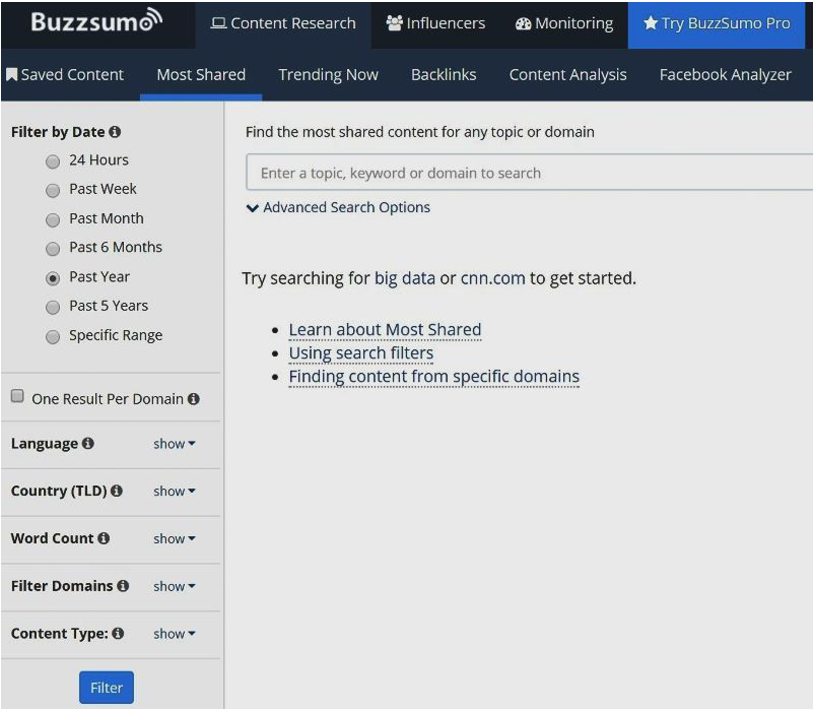Image resolution: width=813 pixels, height=709 pixels.
Task: Open the Saved Content tab
Action: [65, 75]
